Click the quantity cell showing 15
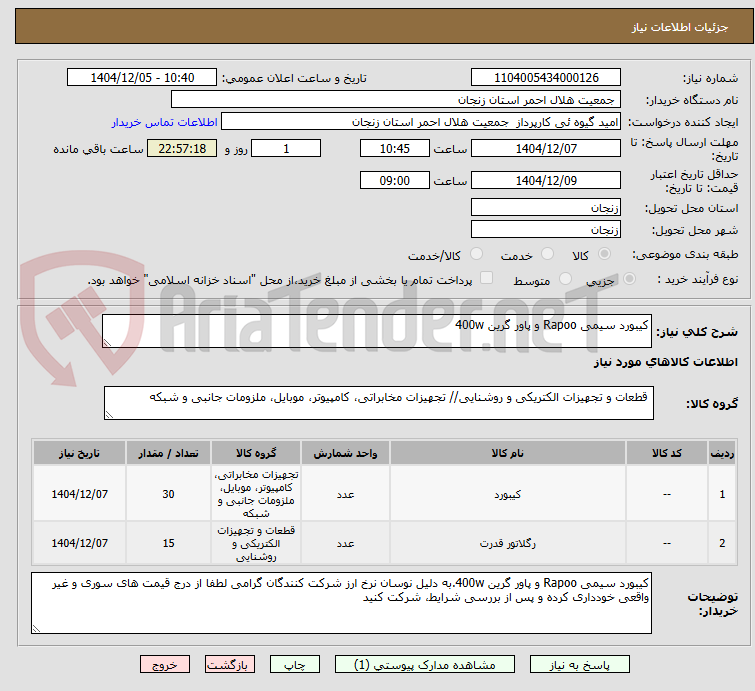Image resolution: width=755 pixels, height=691 pixels. (168, 543)
